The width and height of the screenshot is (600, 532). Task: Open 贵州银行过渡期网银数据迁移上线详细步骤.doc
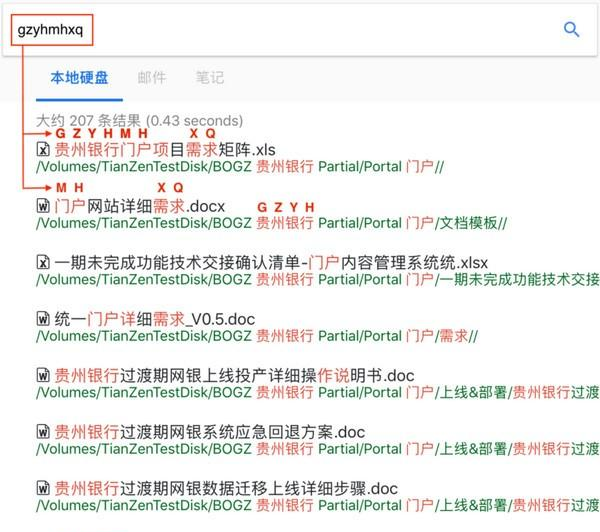(226, 488)
